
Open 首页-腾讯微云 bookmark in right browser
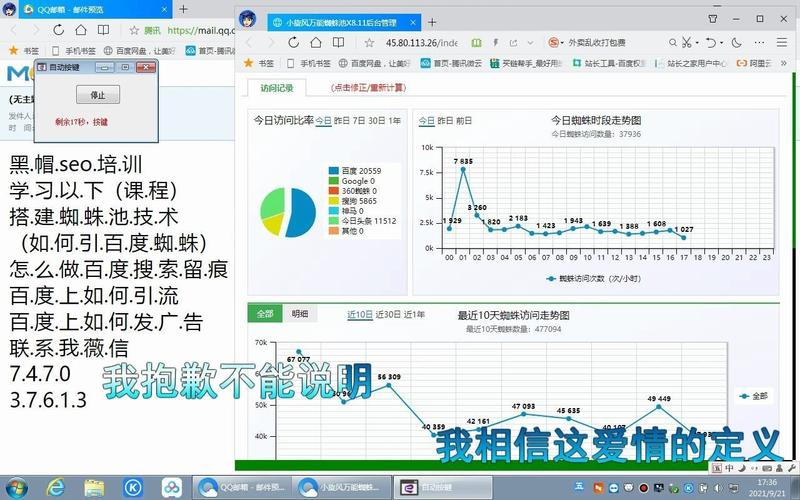click(x=451, y=63)
